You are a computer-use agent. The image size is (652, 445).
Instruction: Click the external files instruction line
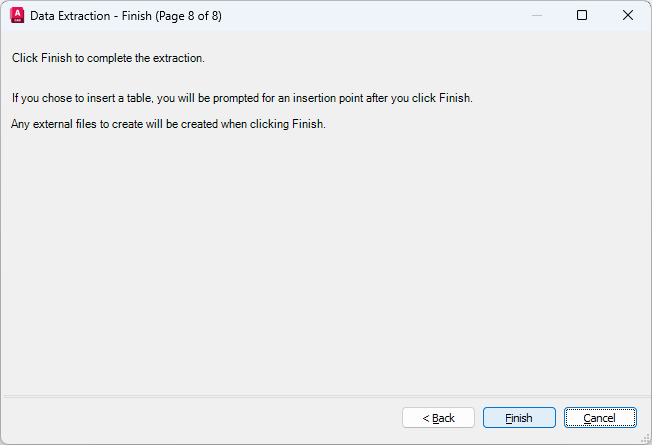(169, 125)
